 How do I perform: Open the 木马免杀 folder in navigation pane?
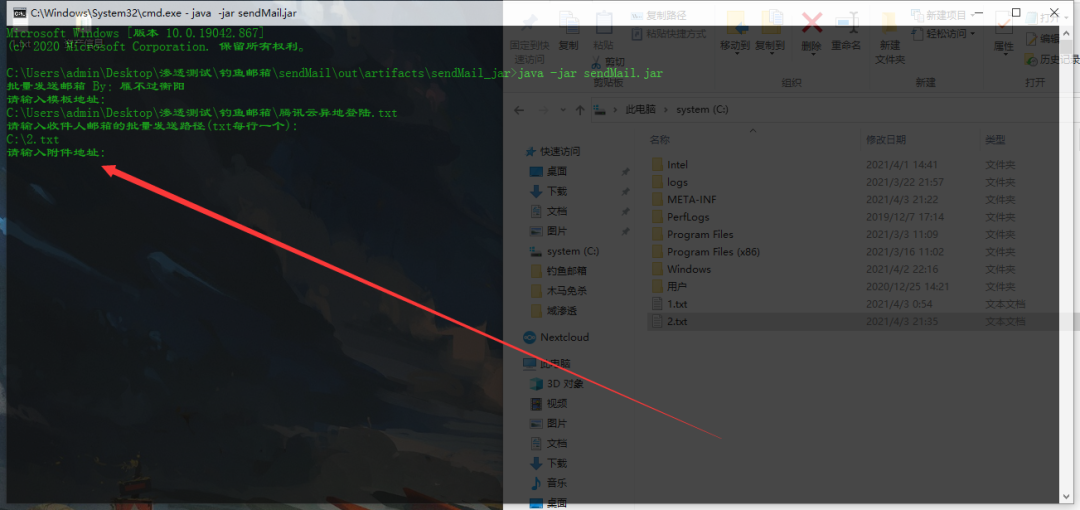[x=559, y=292]
